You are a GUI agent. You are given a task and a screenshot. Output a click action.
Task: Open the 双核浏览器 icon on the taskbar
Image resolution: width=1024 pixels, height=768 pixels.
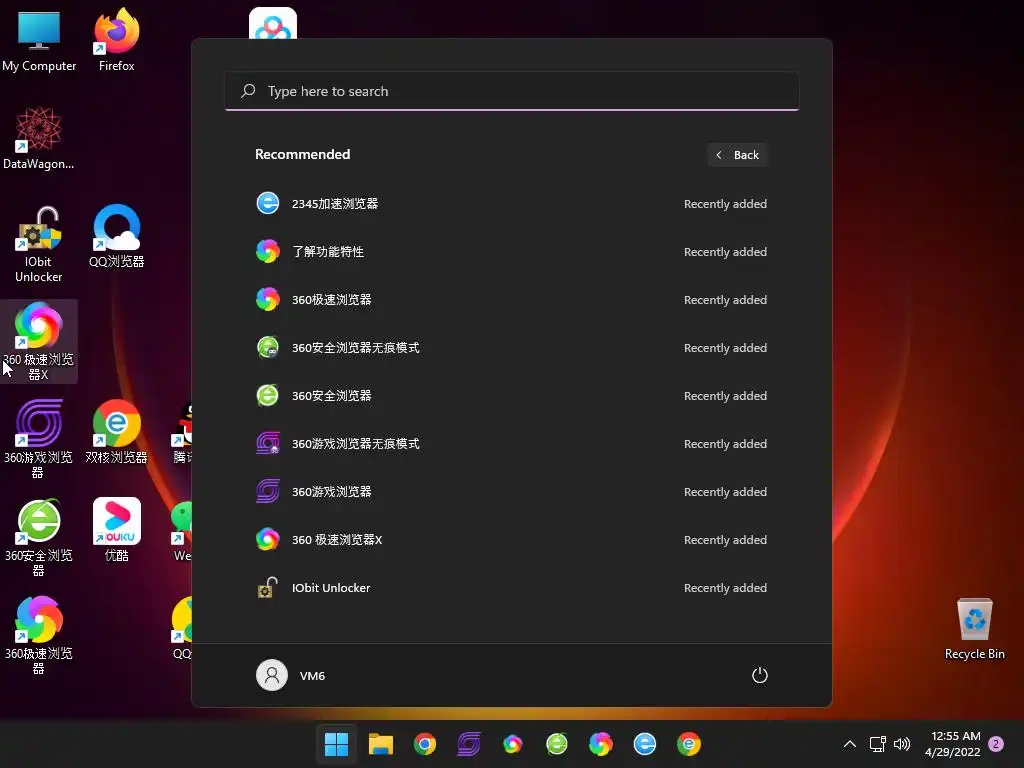pos(689,744)
